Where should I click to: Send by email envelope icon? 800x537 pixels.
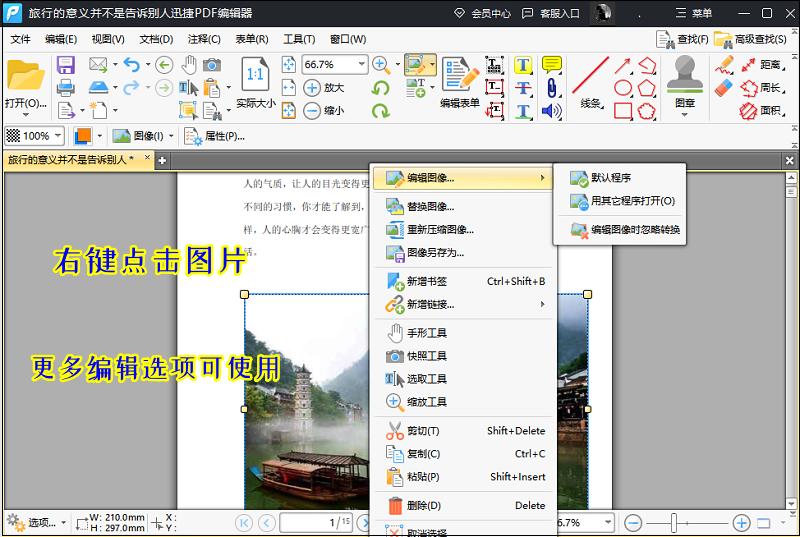(98, 64)
